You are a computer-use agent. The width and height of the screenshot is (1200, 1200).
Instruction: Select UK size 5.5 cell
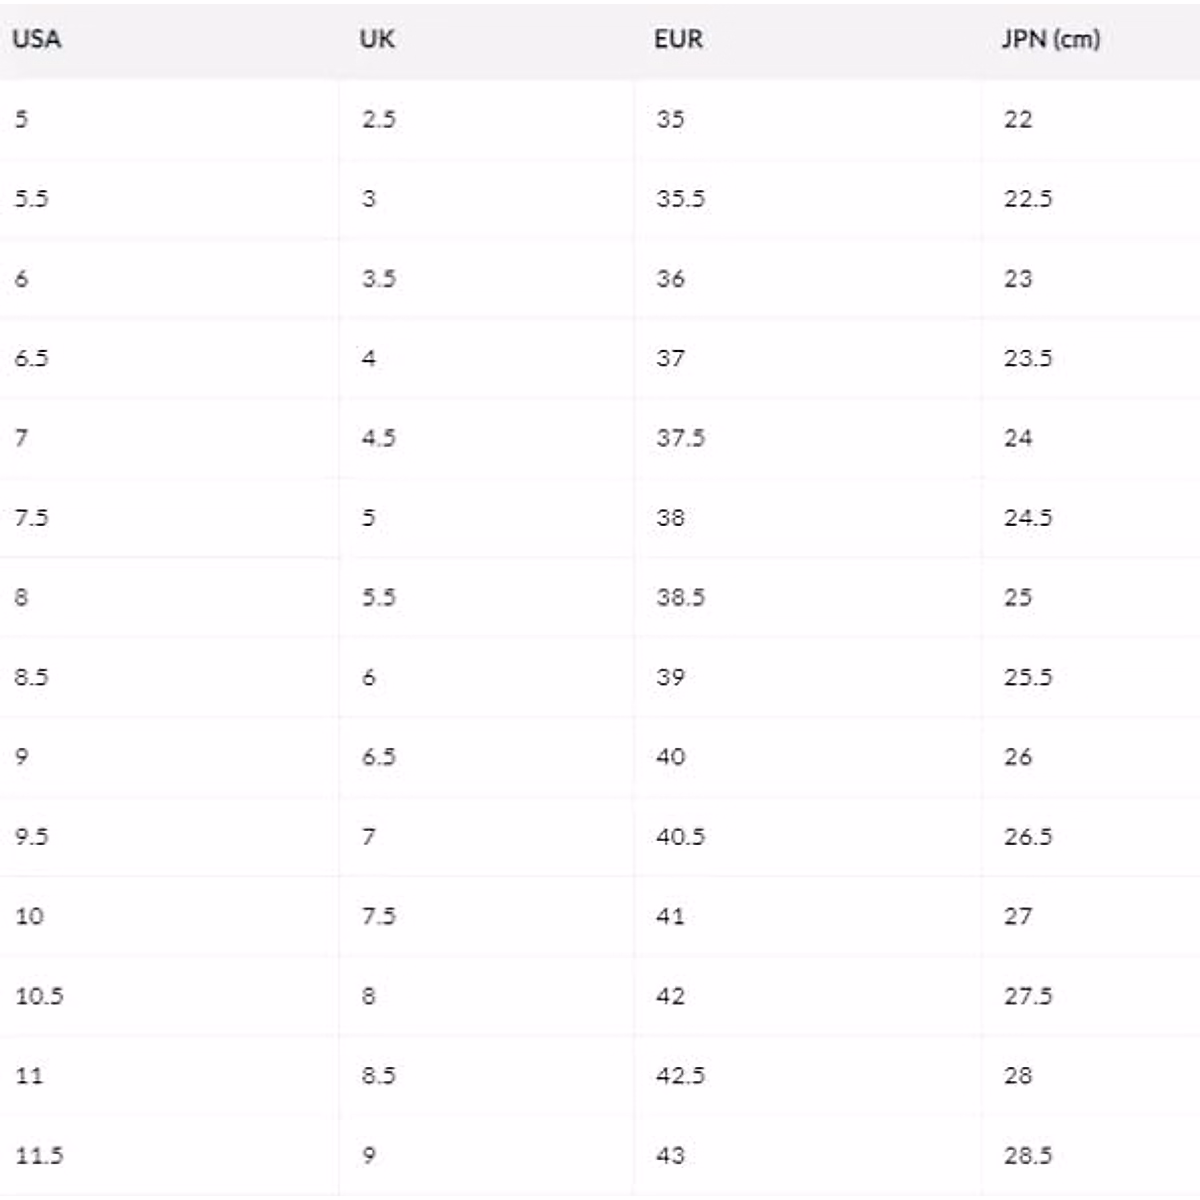[x=379, y=597]
